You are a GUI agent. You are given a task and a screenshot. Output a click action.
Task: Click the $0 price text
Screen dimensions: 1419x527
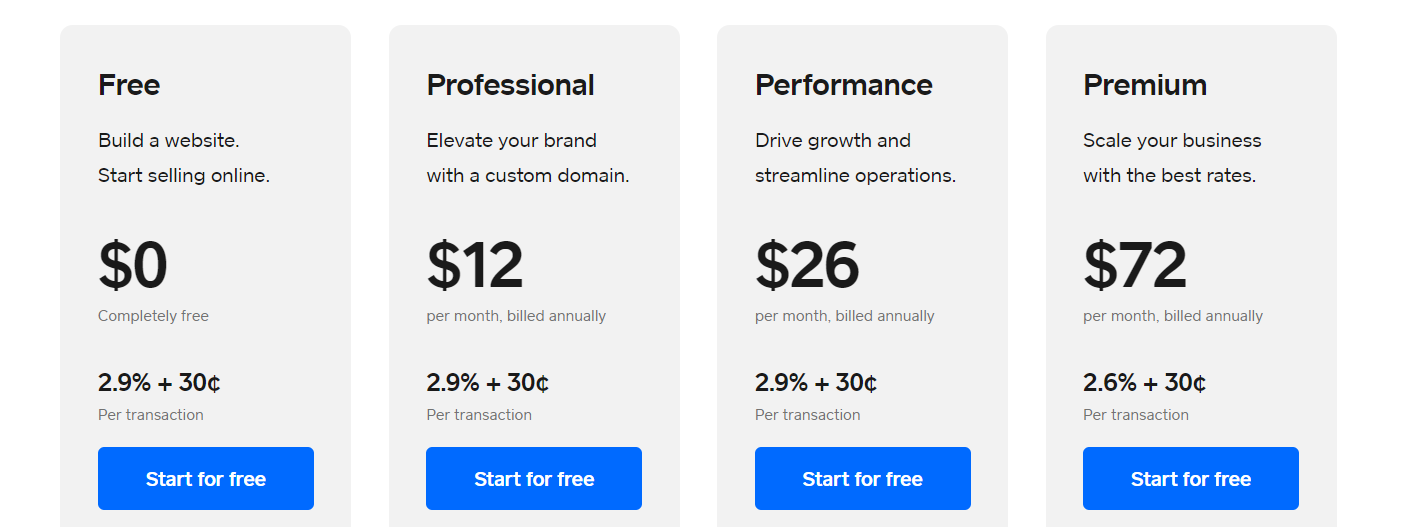[x=133, y=266]
